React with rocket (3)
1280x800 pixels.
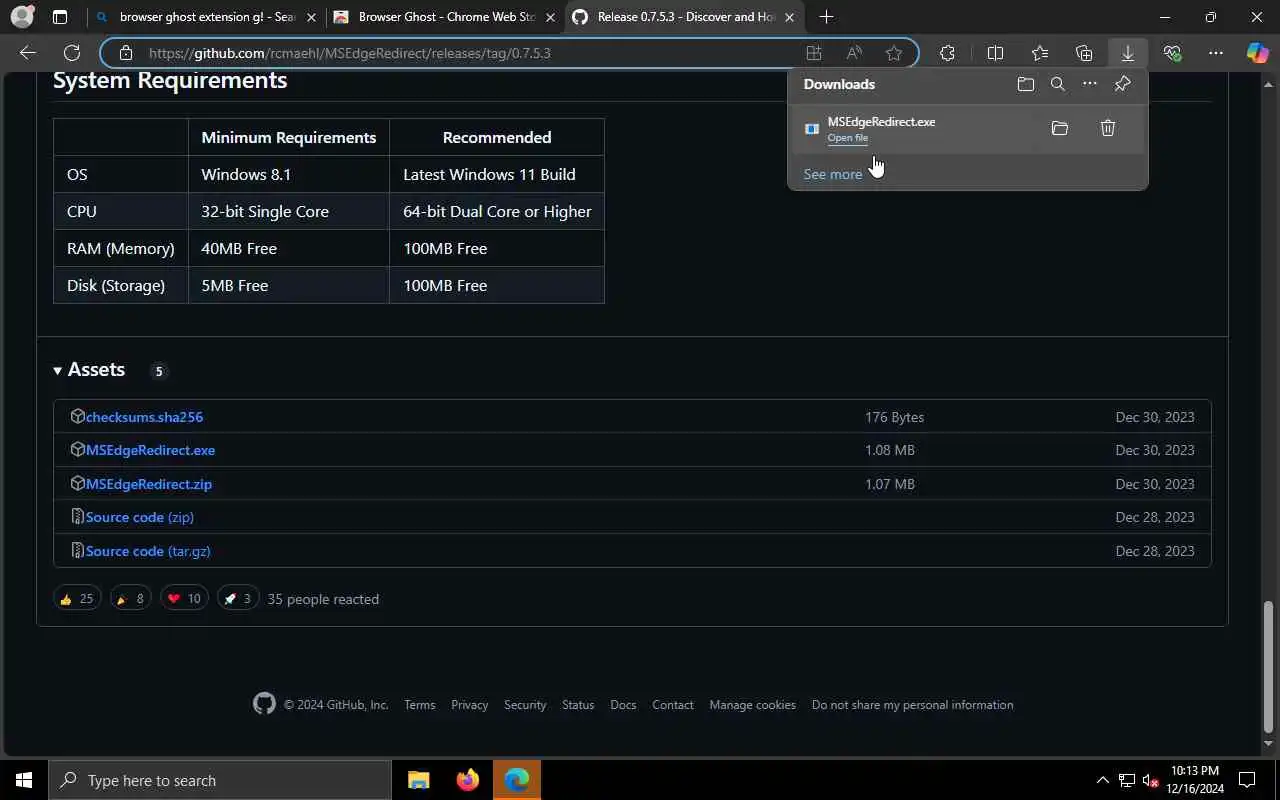tap(238, 599)
